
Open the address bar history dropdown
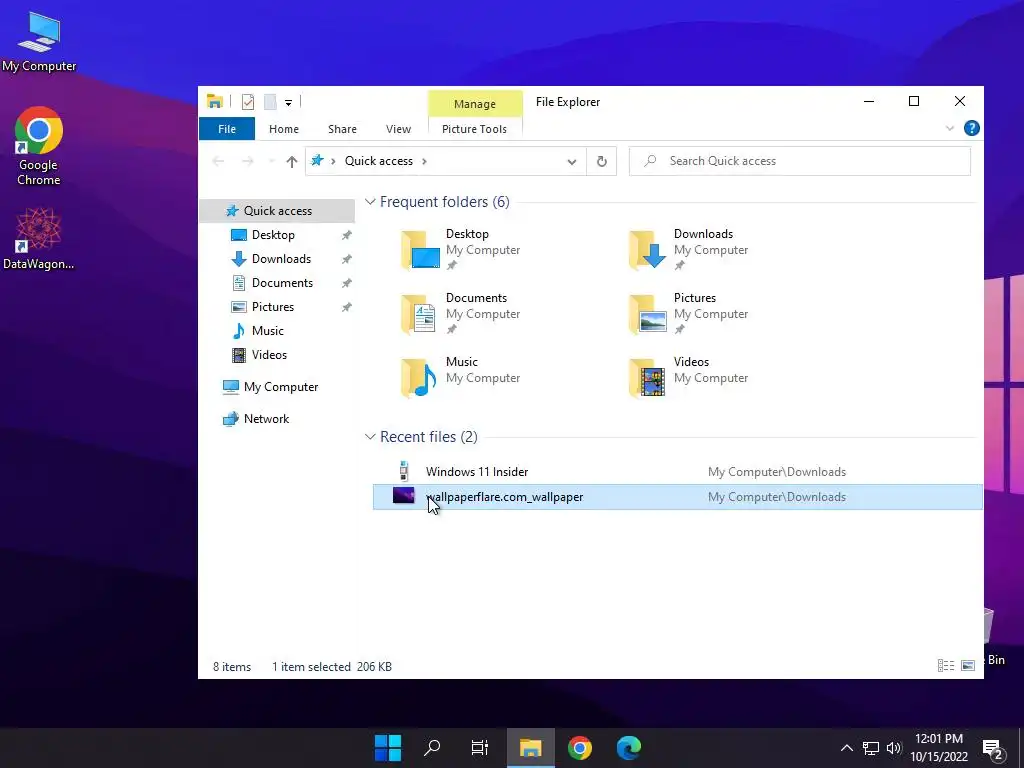tap(571, 161)
